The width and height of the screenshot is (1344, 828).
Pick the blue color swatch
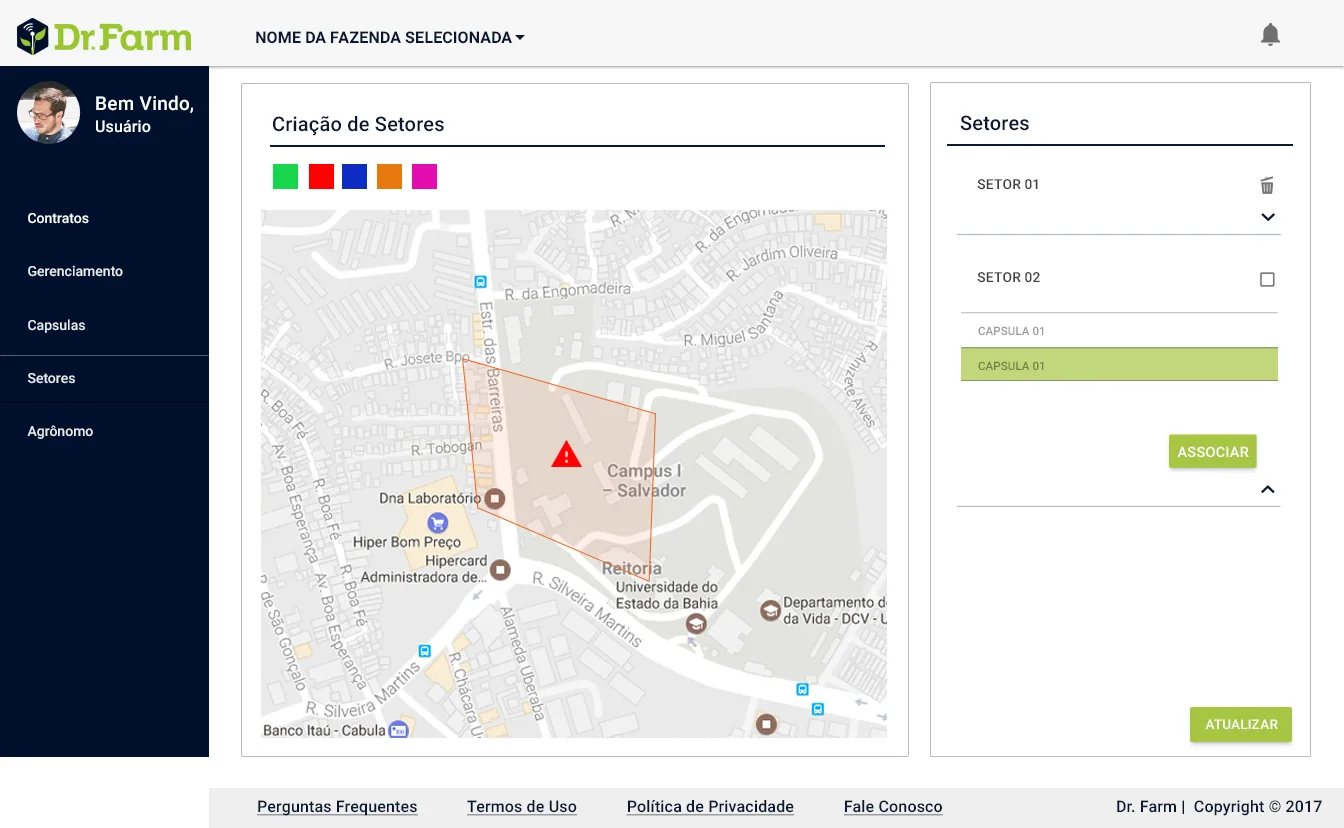click(x=355, y=176)
